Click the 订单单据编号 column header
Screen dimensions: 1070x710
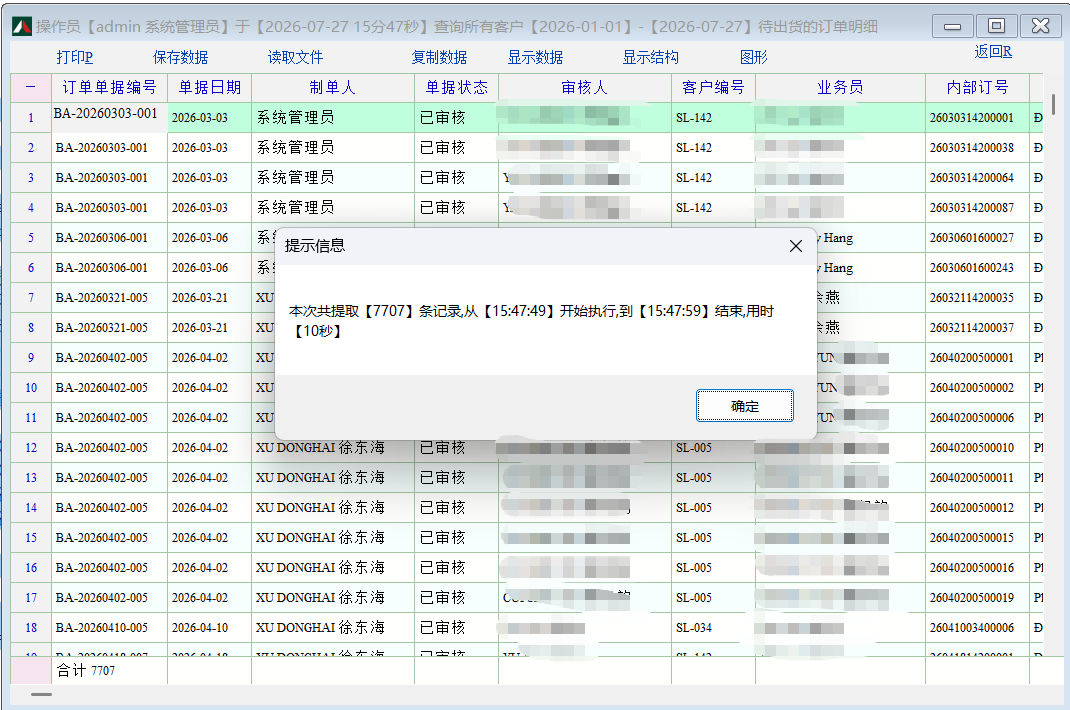[x=109, y=87]
